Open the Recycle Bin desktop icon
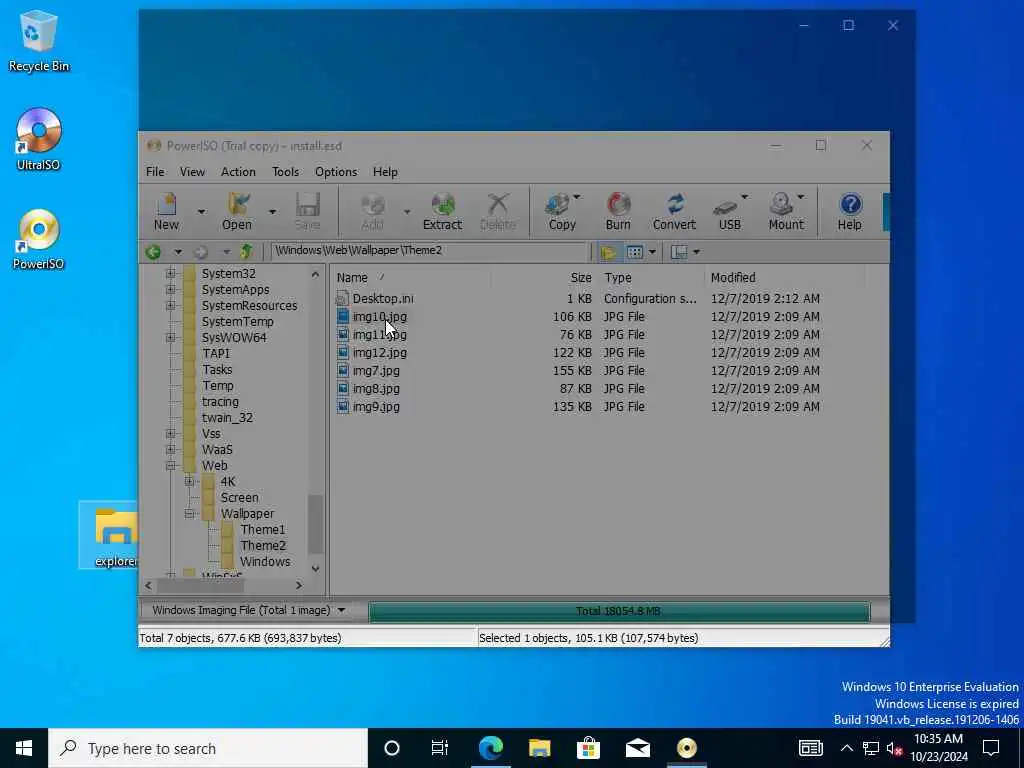The height and width of the screenshot is (768, 1024). pyautogui.click(x=39, y=40)
